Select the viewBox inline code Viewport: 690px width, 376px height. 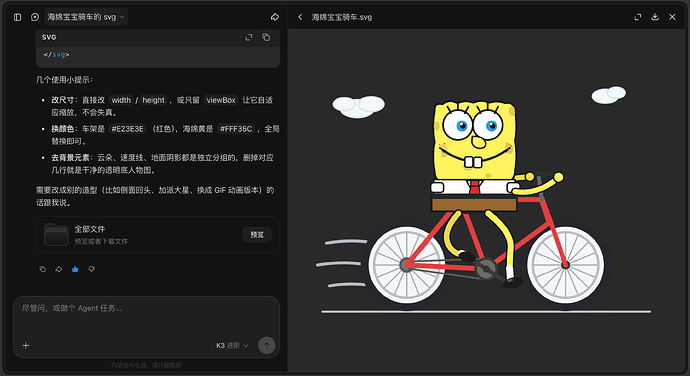221,100
